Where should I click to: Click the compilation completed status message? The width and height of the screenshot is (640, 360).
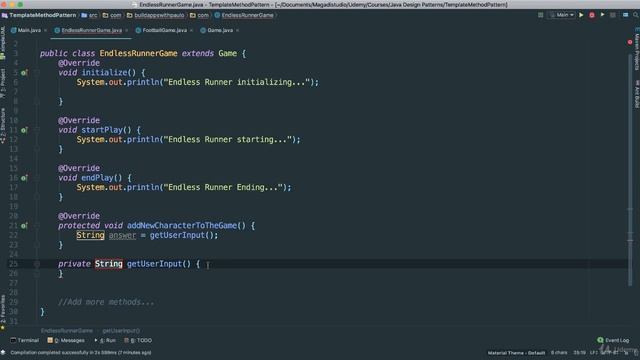coord(80,353)
